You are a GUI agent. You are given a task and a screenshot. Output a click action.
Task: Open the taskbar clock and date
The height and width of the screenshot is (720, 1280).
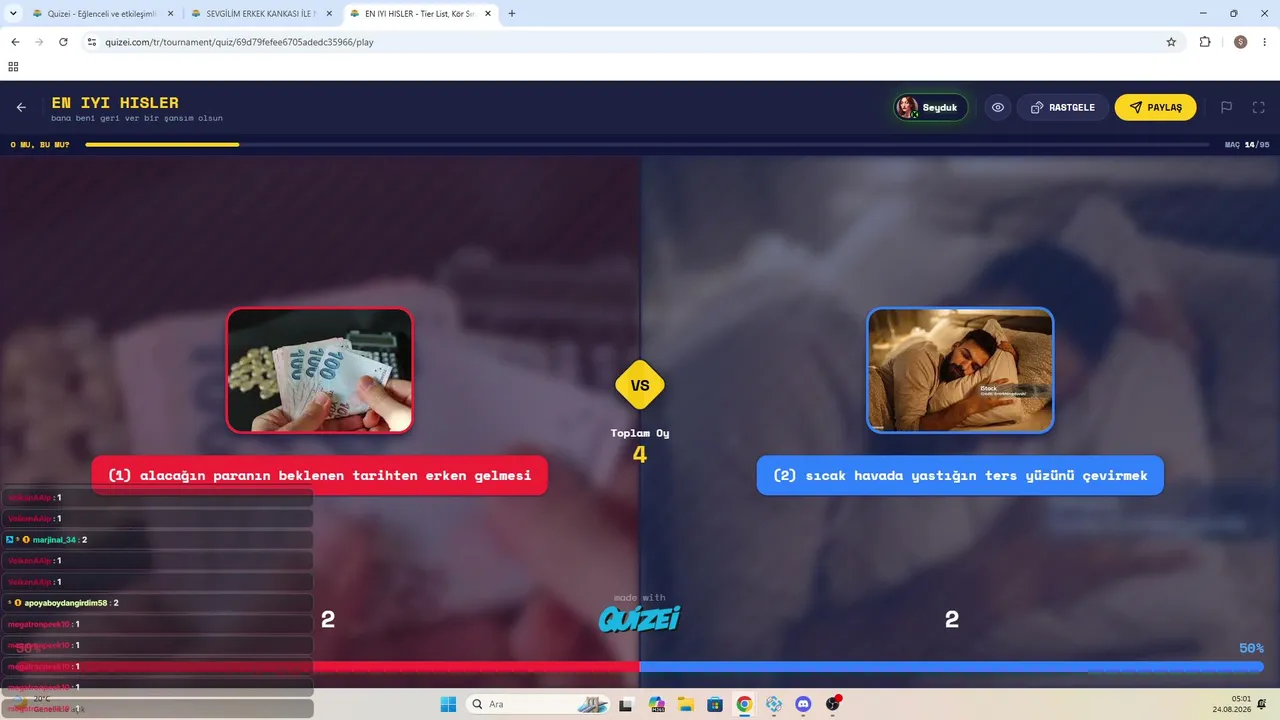click(x=1231, y=704)
